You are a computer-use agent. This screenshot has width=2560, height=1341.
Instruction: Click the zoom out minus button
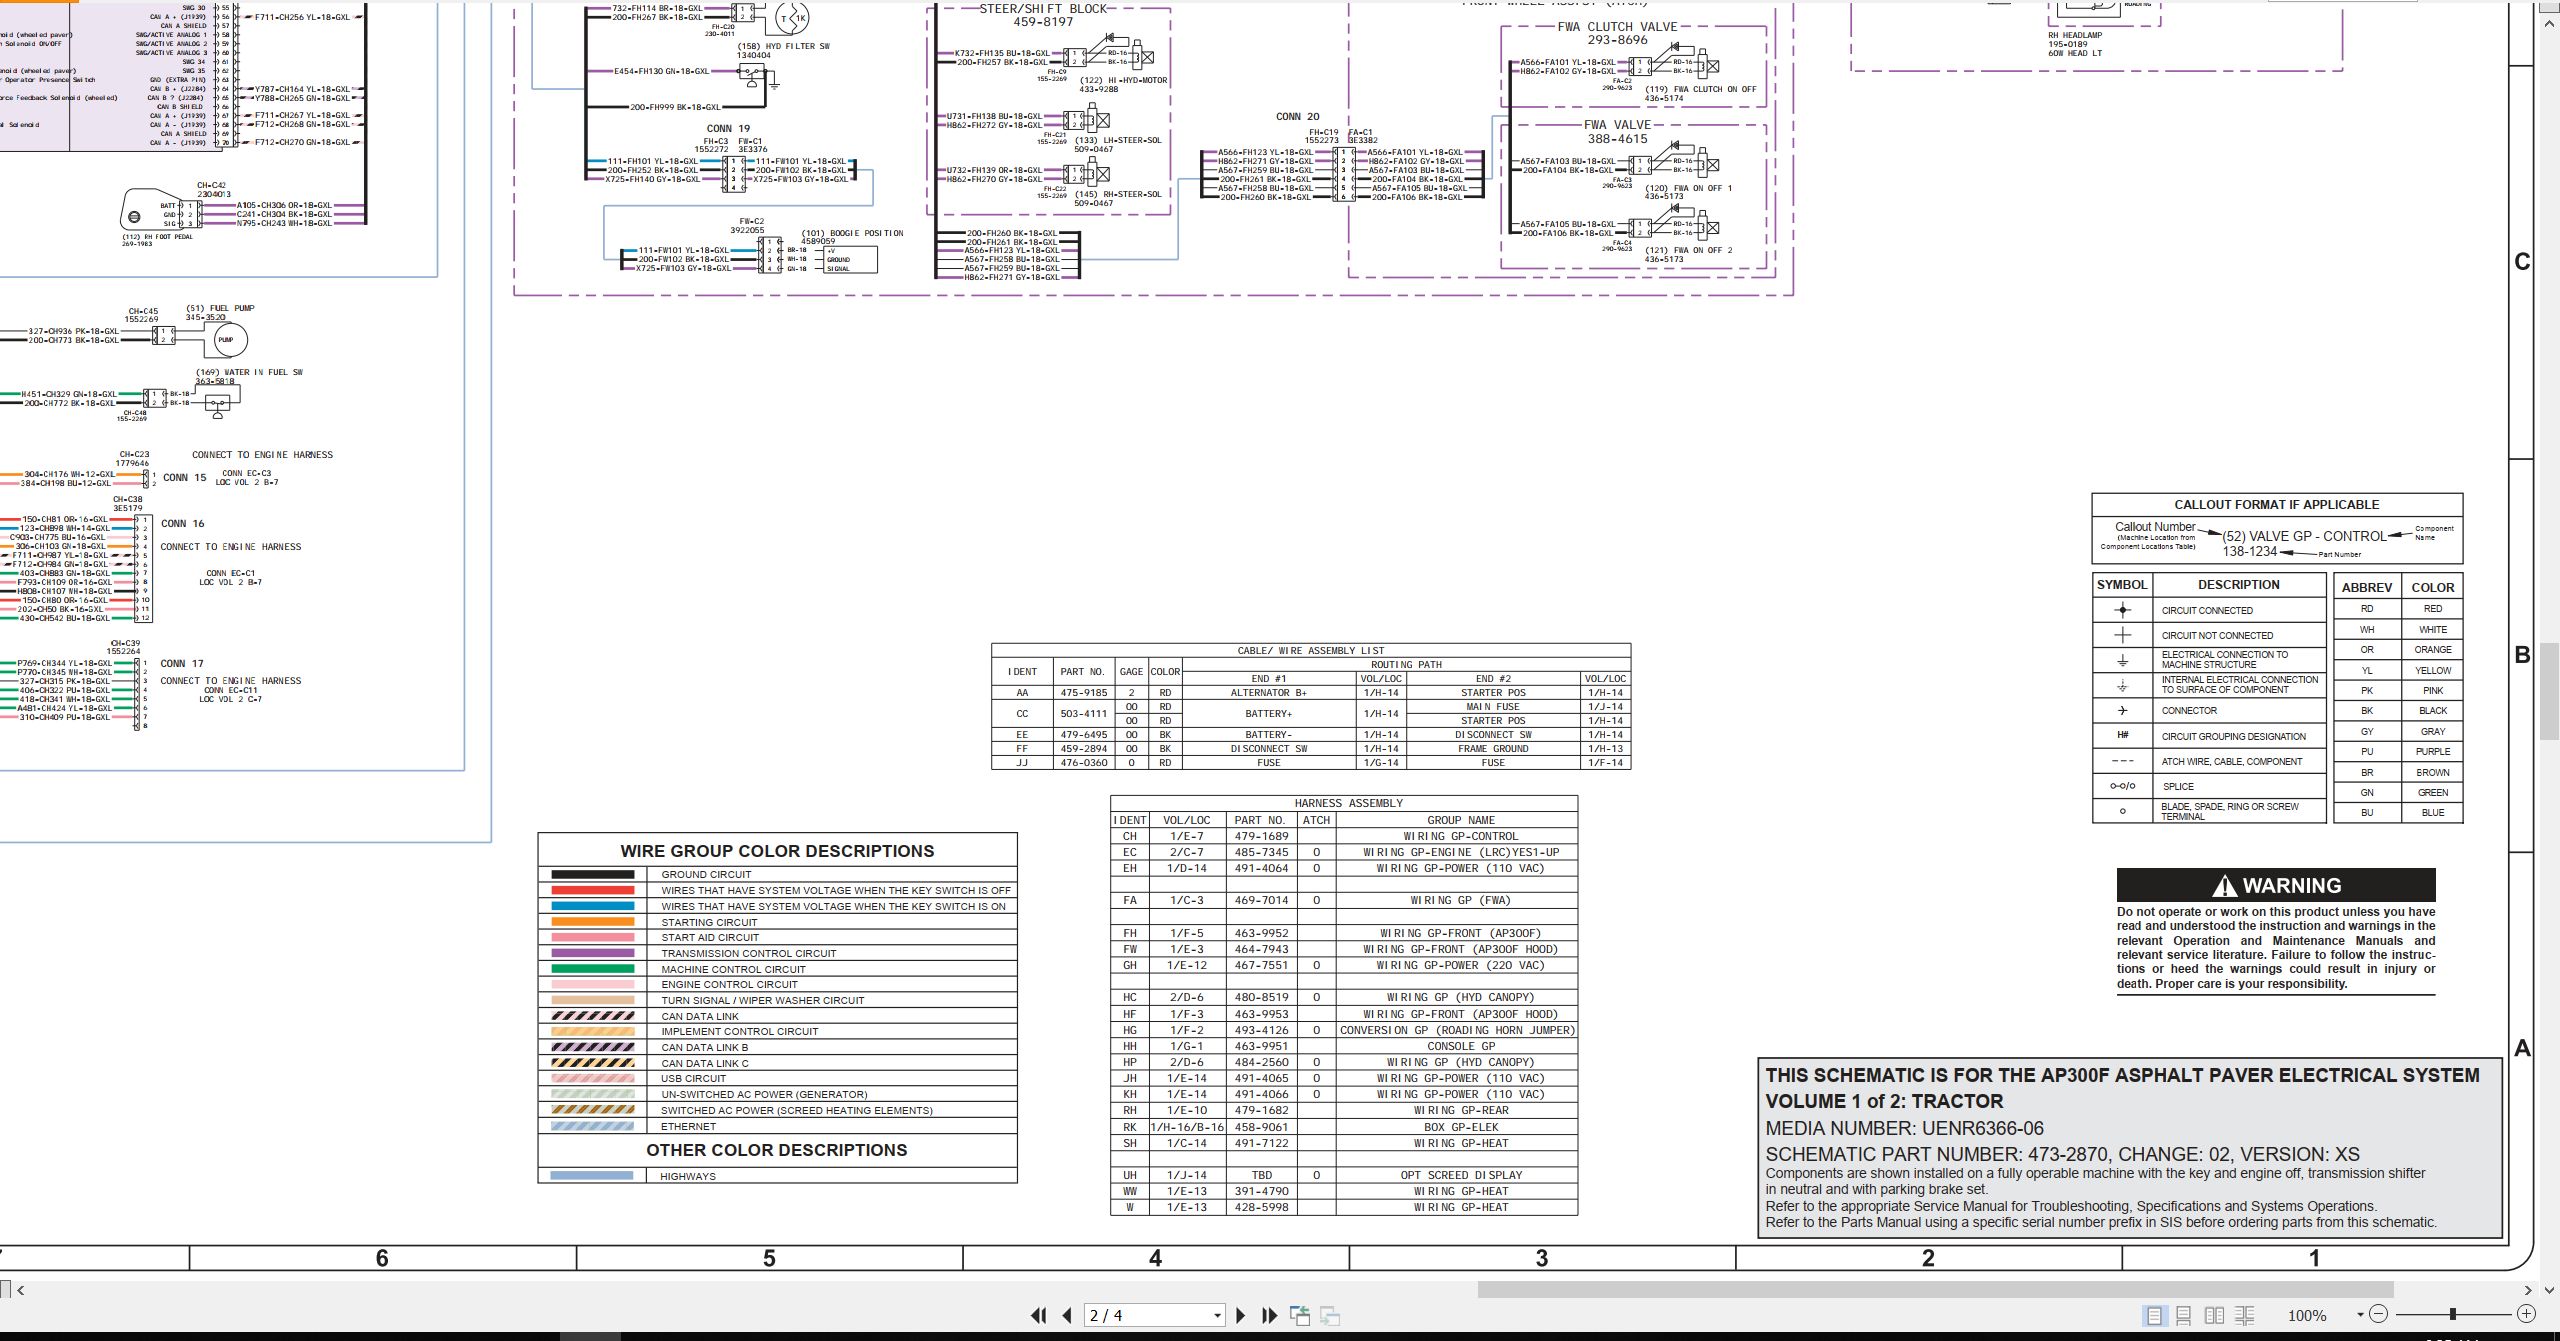[x=2379, y=1314]
